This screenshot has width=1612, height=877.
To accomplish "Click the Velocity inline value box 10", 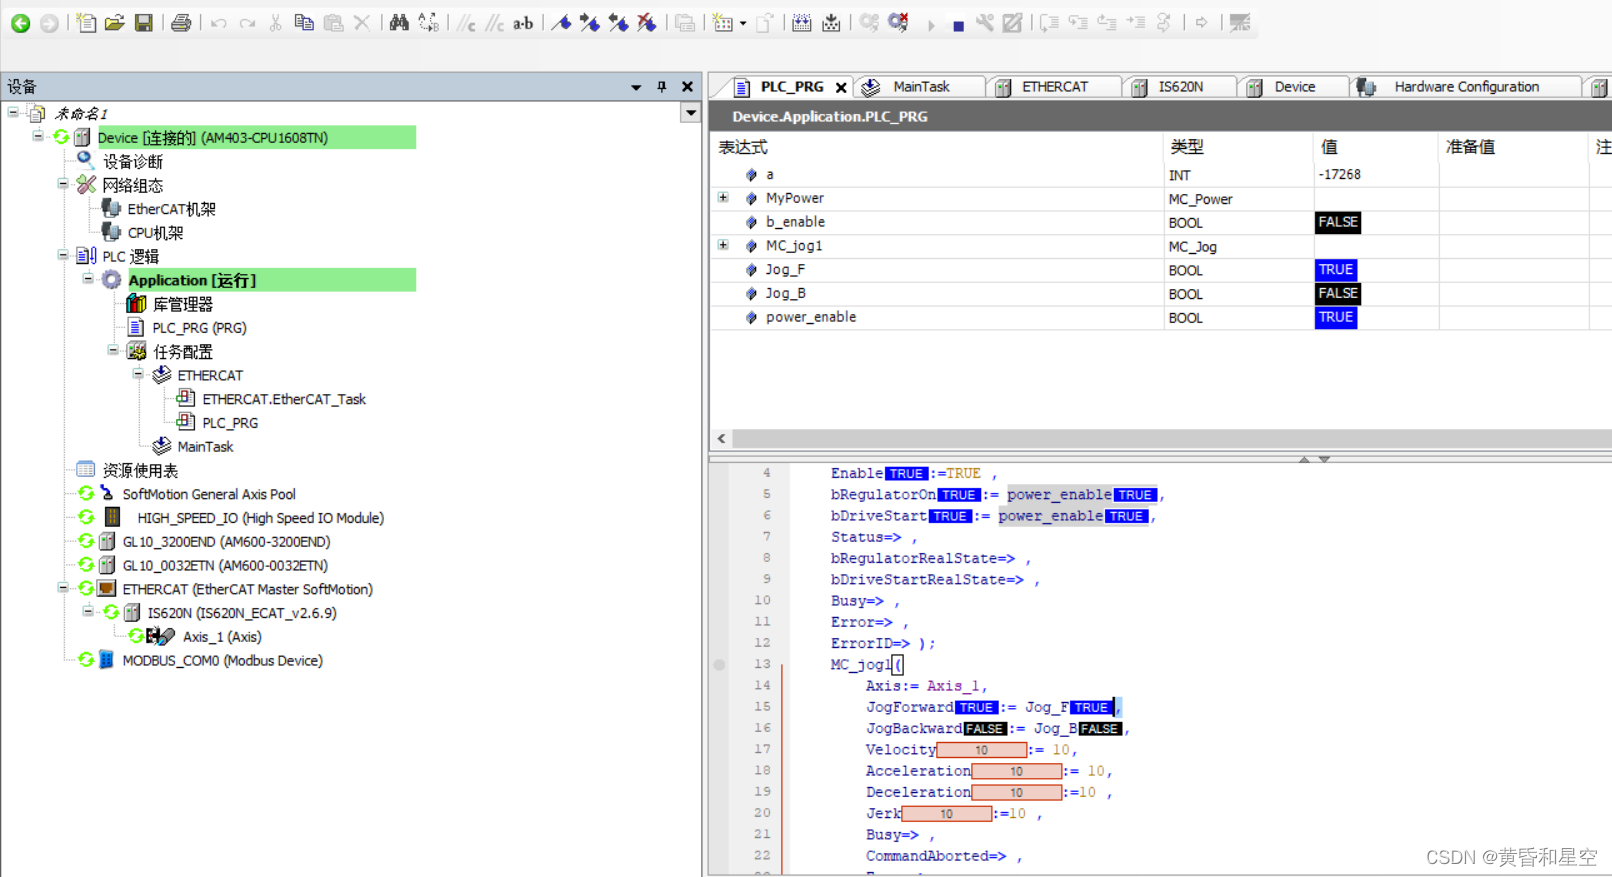I will [982, 750].
